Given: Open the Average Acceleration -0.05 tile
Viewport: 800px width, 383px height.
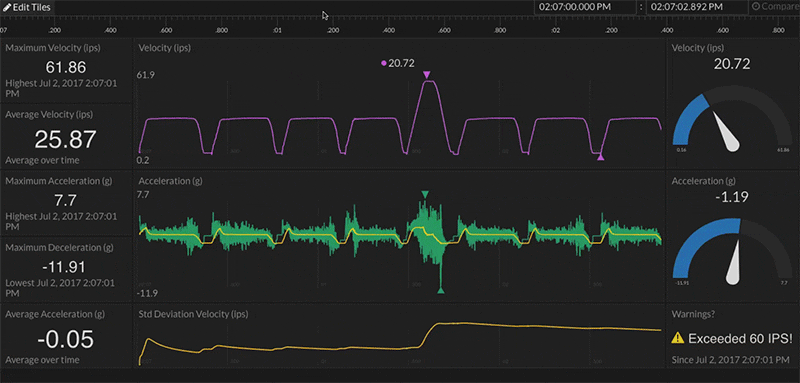Looking at the screenshot, I should coord(66,337).
